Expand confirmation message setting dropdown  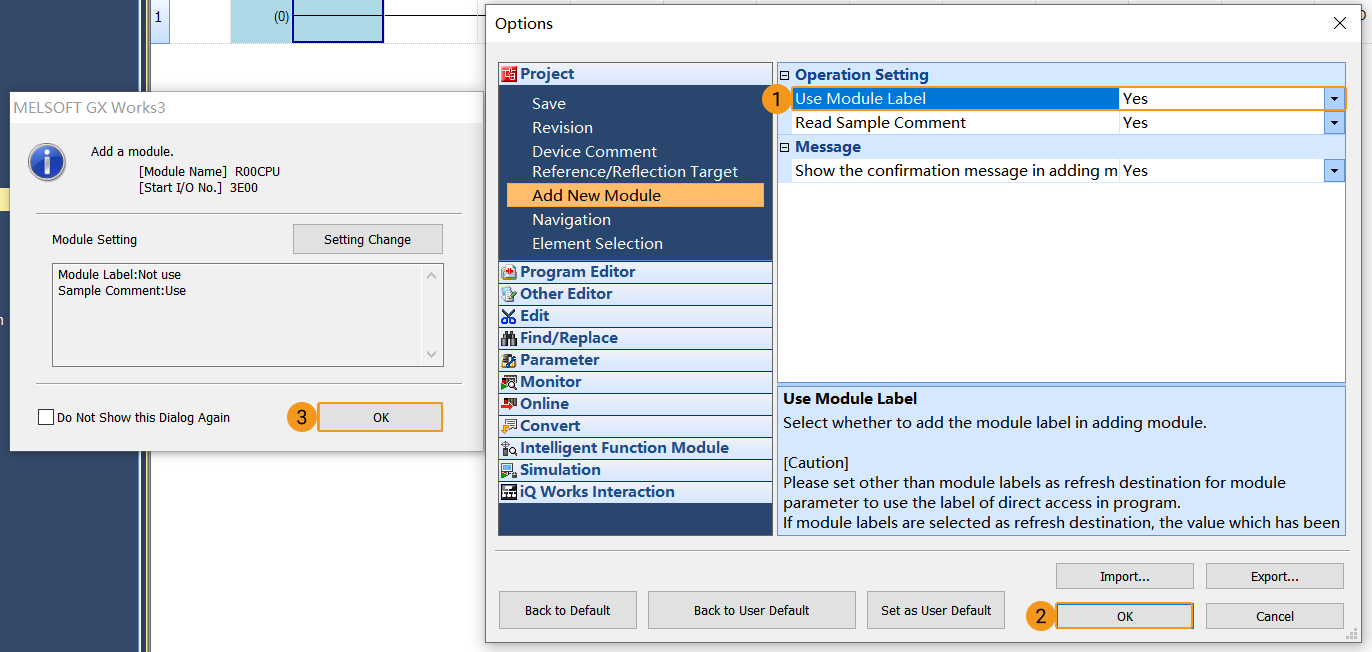click(1333, 171)
